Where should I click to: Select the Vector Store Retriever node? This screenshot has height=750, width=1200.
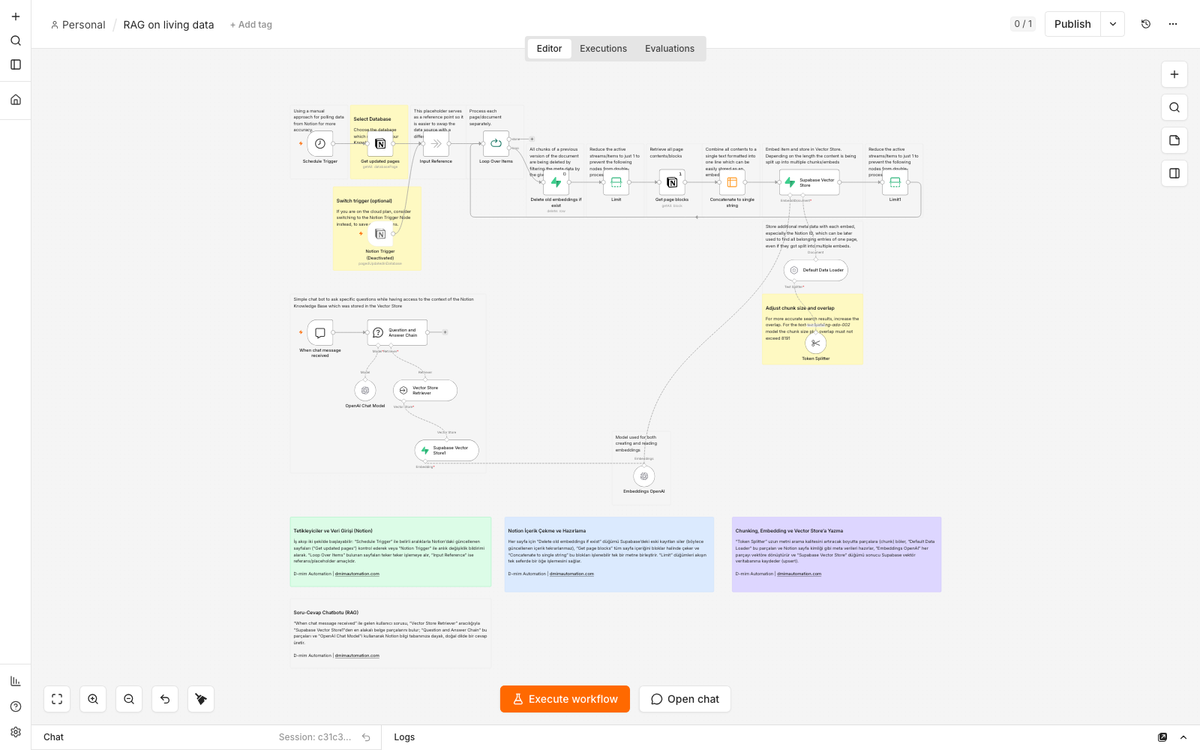point(425,390)
